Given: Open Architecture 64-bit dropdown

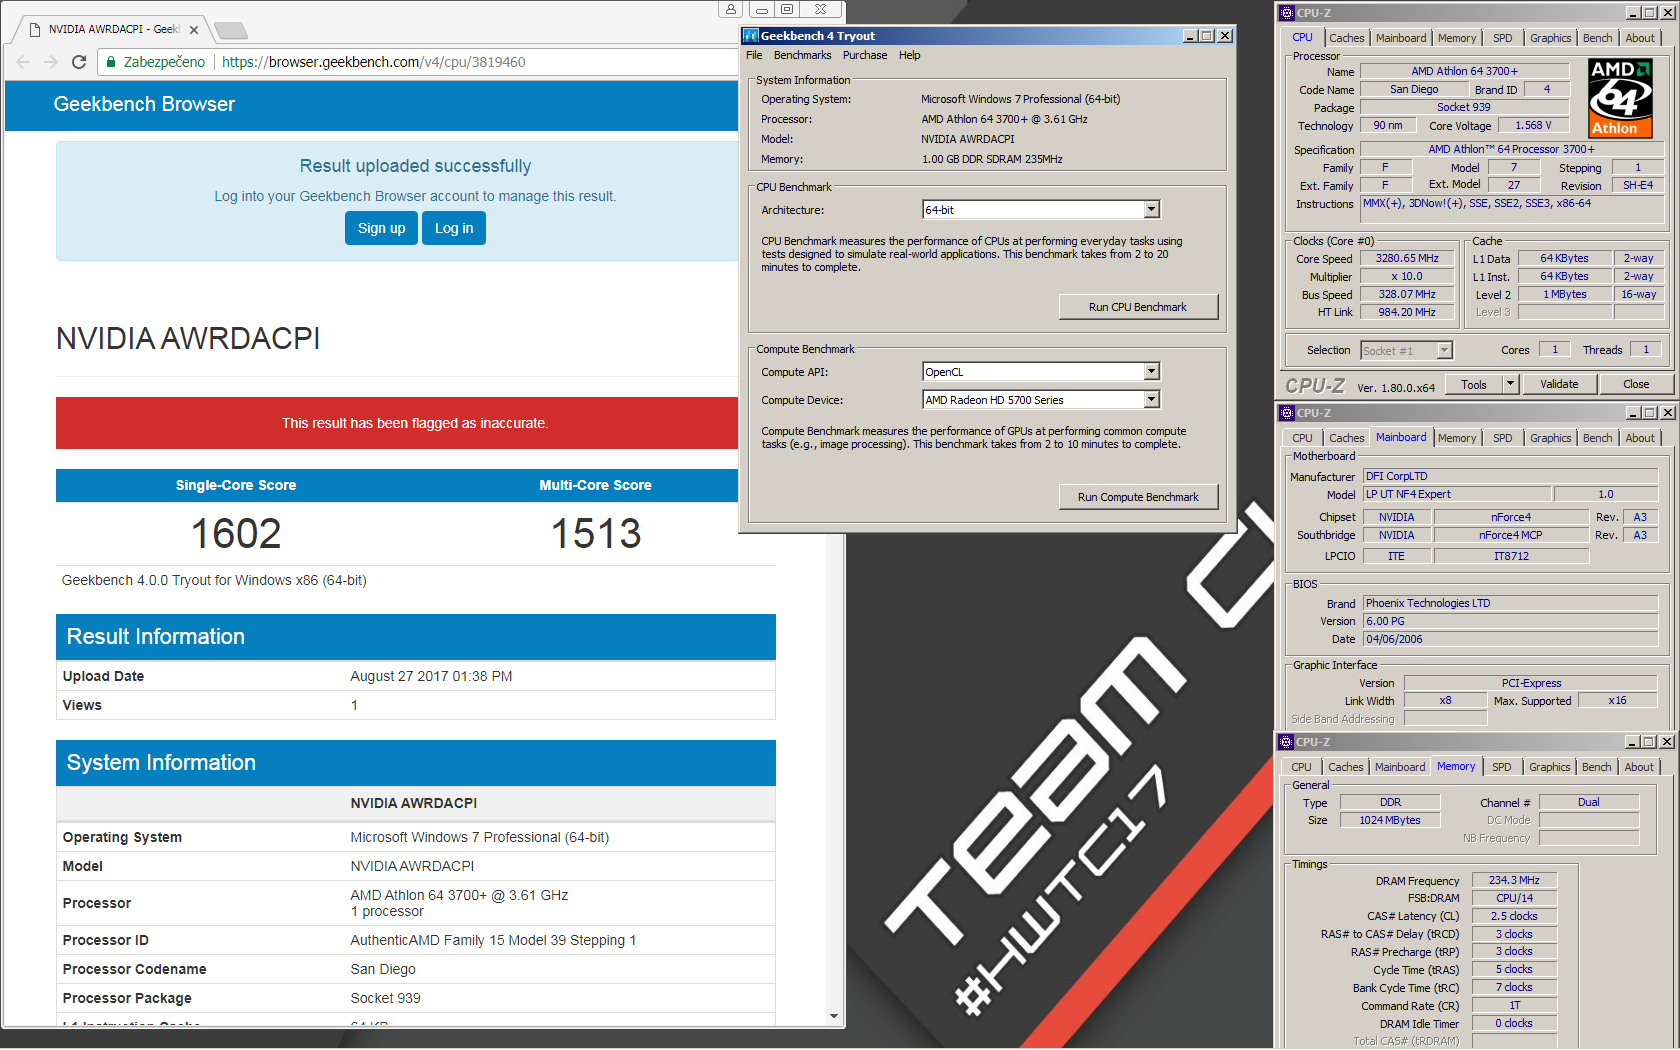Looking at the screenshot, I should (1151, 210).
